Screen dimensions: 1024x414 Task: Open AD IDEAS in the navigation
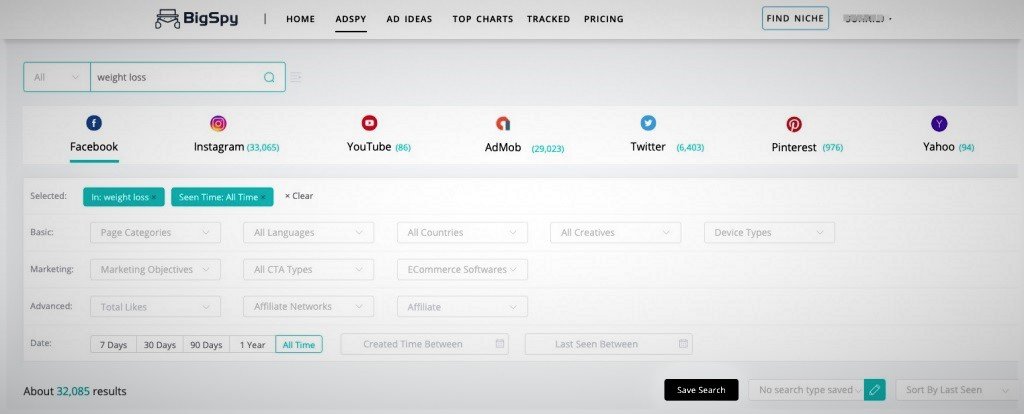tap(409, 19)
